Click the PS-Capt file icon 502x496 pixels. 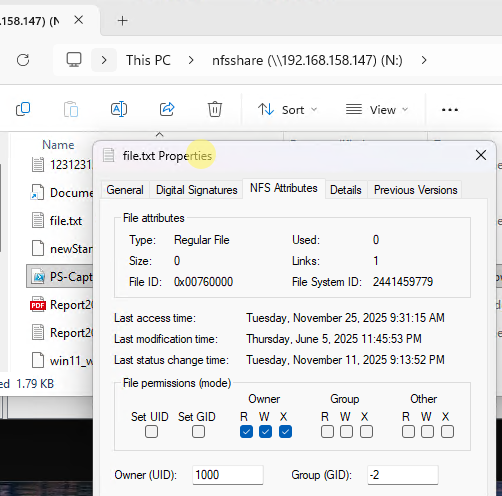point(38,276)
